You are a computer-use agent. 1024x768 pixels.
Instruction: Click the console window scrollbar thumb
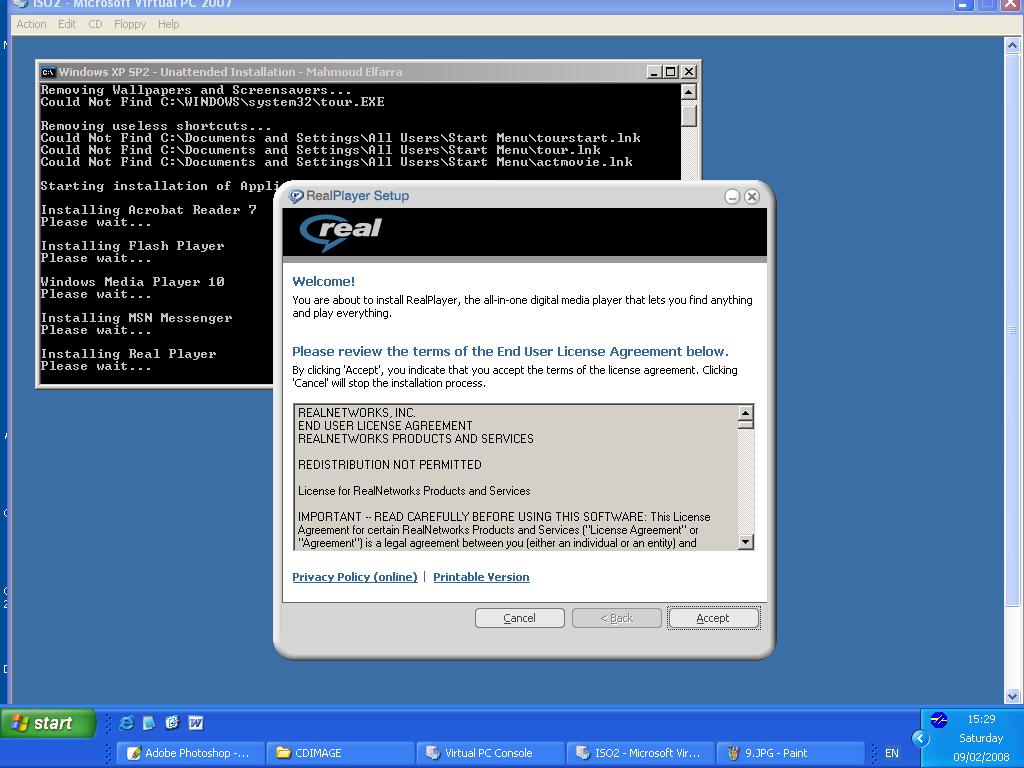[x=688, y=115]
